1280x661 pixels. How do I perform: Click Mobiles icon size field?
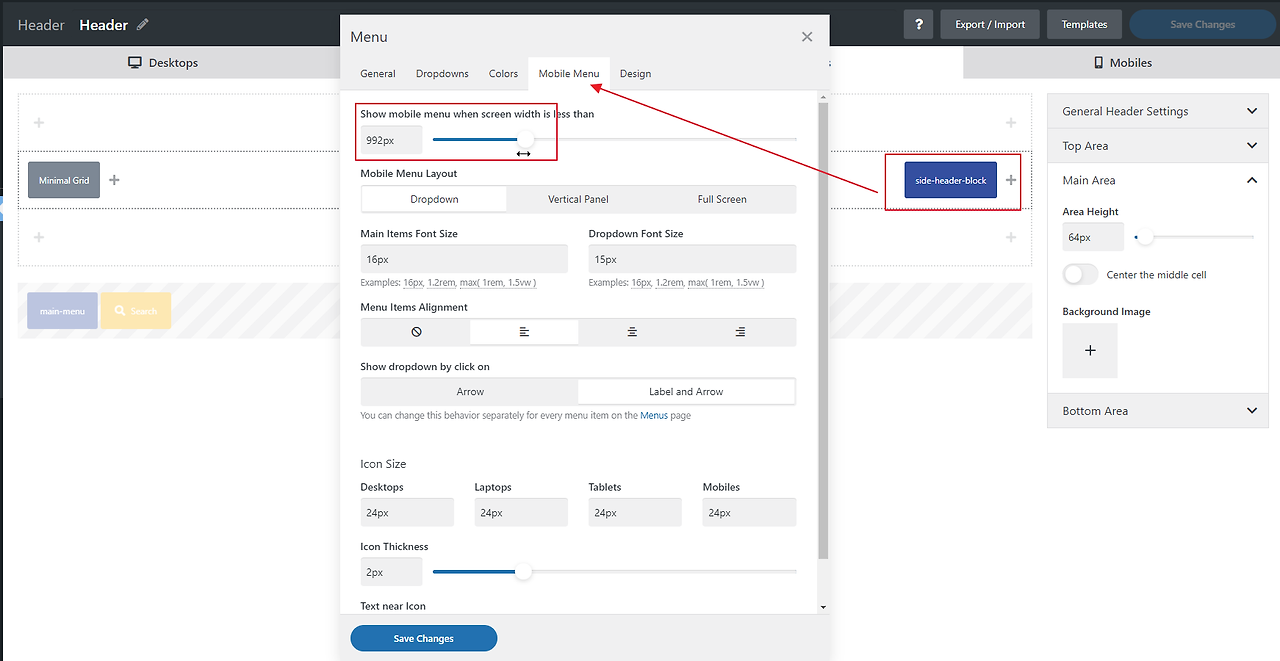[x=749, y=512]
